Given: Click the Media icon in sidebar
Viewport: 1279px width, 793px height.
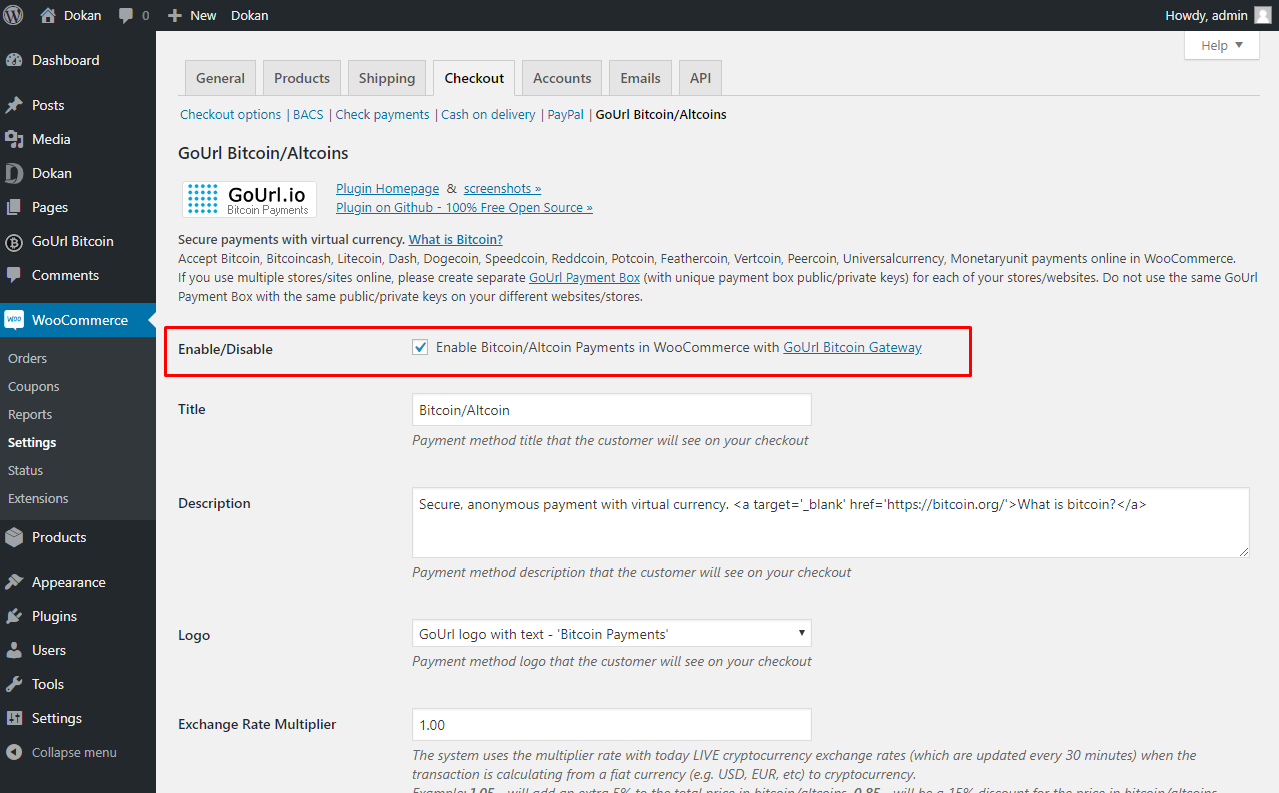Looking at the screenshot, I should click(x=14, y=139).
